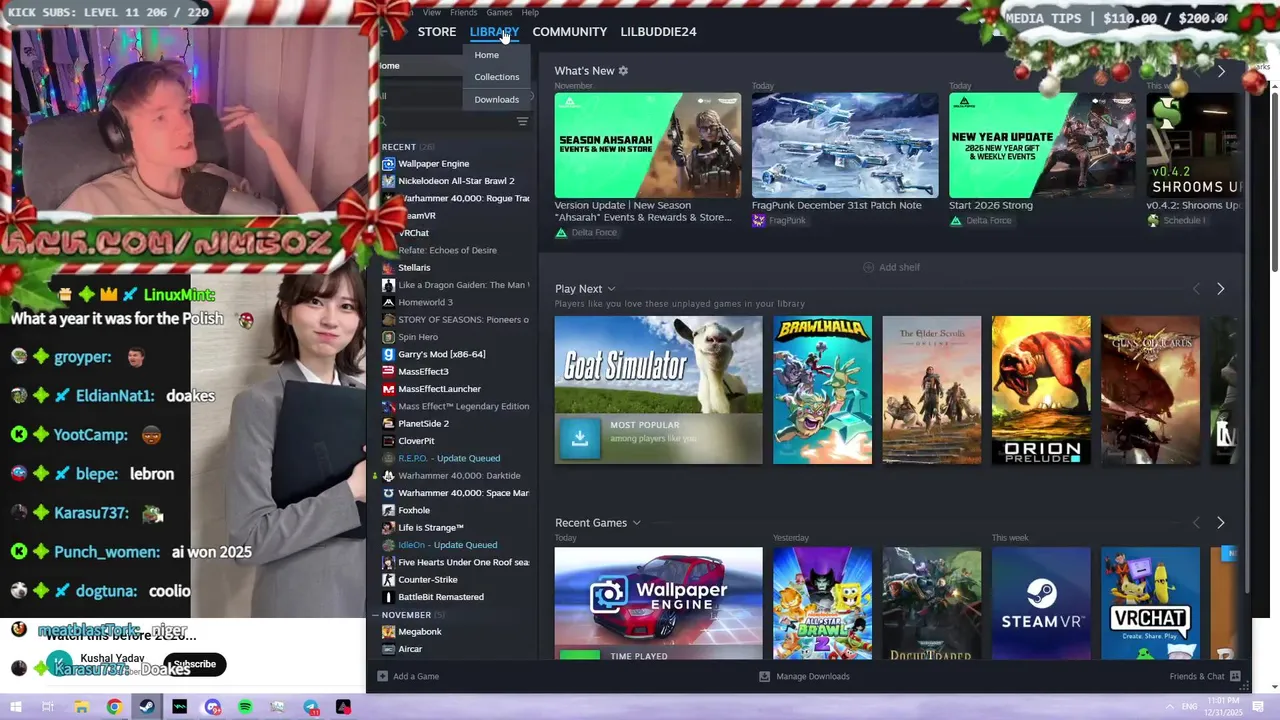Select BattleBit Remastered in library list
This screenshot has height=720, width=1280.
tap(441, 597)
